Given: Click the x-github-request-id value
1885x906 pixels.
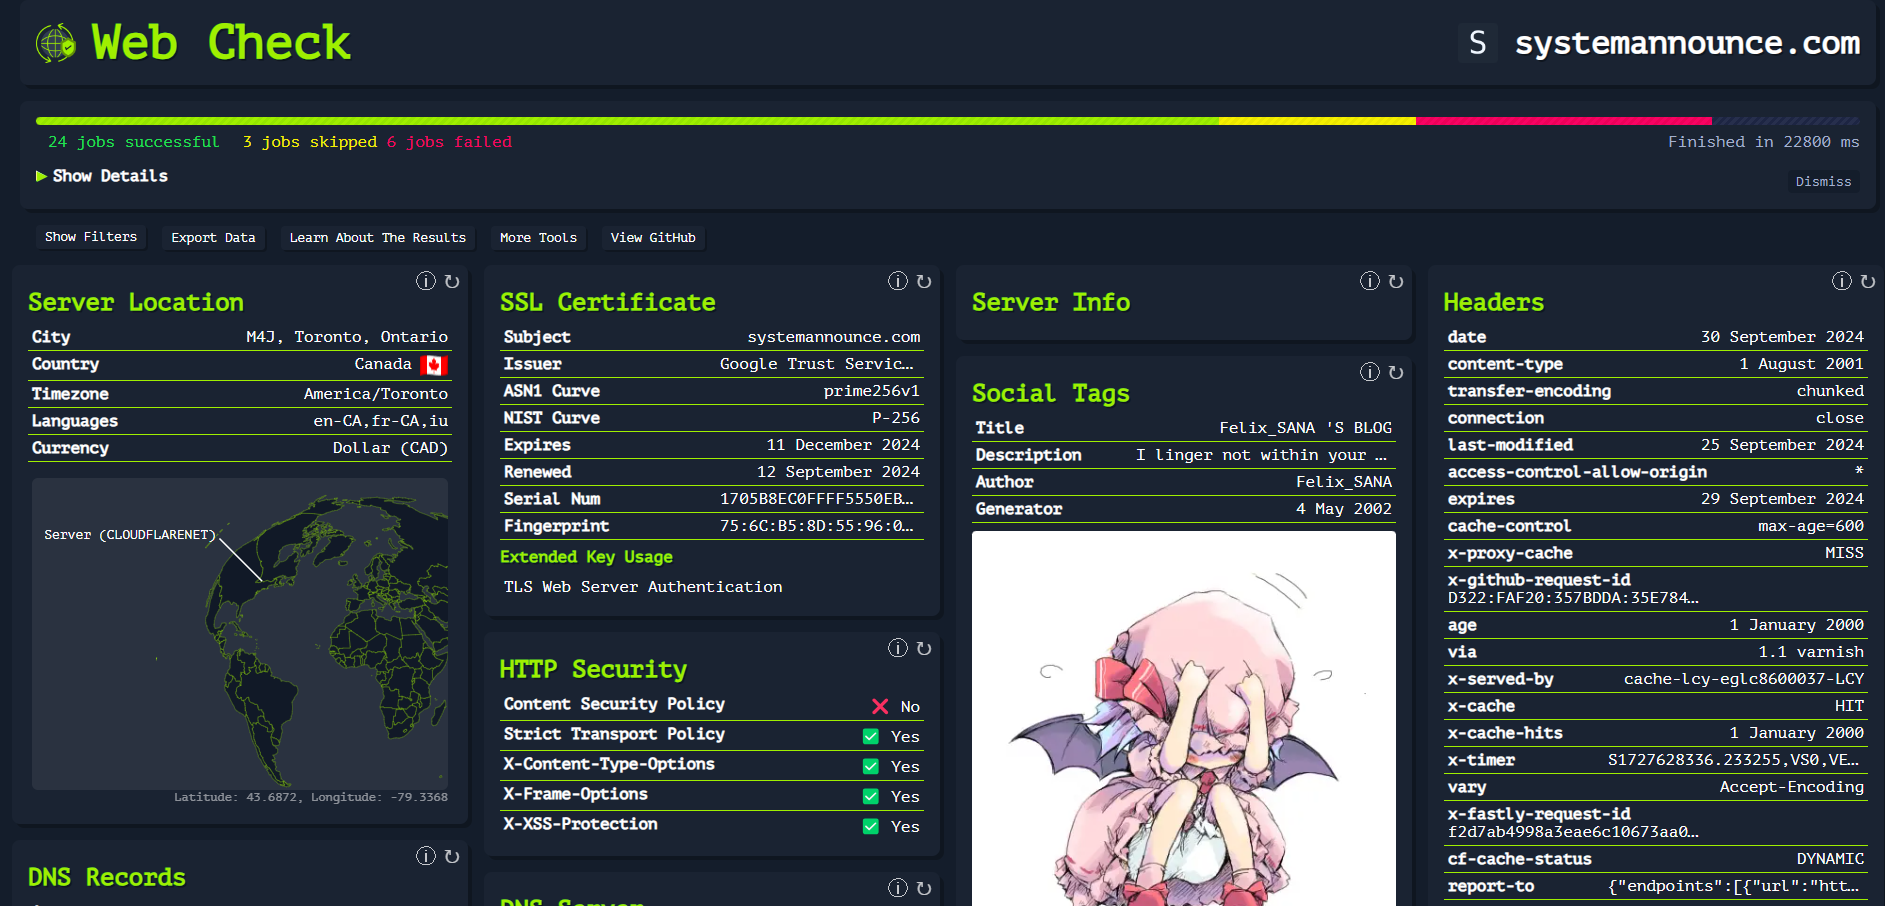Looking at the screenshot, I should [1573, 598].
